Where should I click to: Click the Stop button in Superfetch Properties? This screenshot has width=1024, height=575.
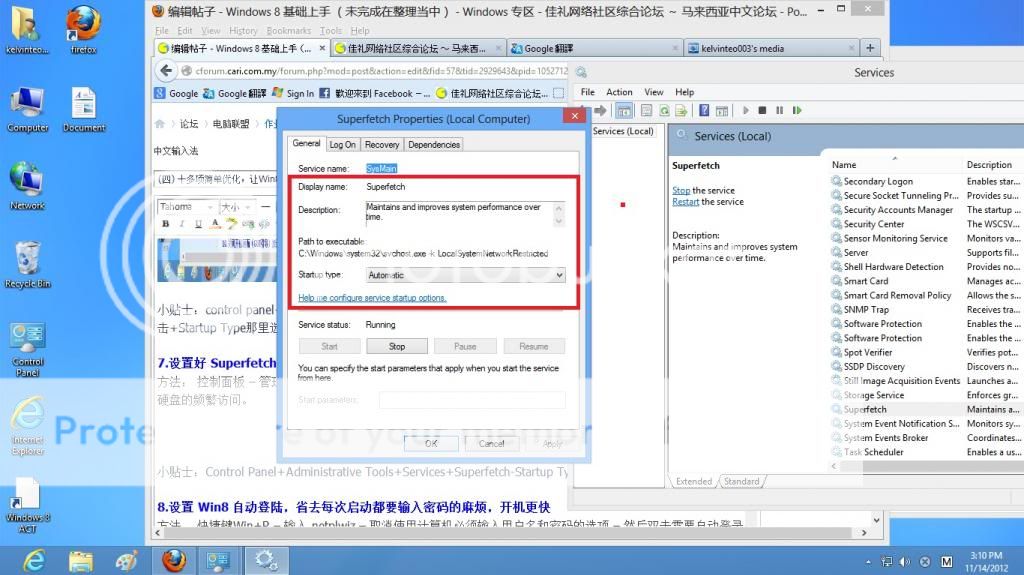[397, 346]
